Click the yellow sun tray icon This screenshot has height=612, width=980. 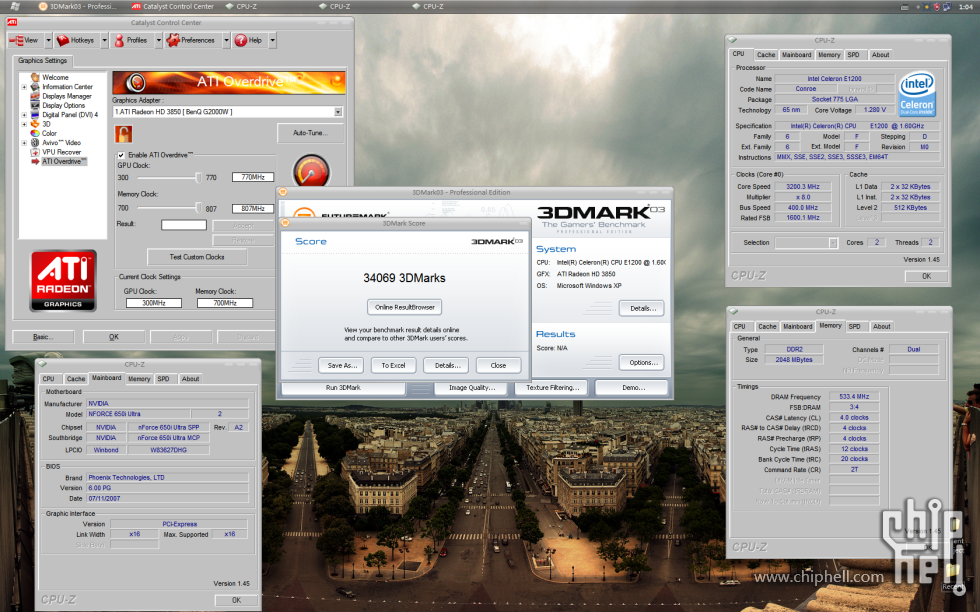(928, 7)
